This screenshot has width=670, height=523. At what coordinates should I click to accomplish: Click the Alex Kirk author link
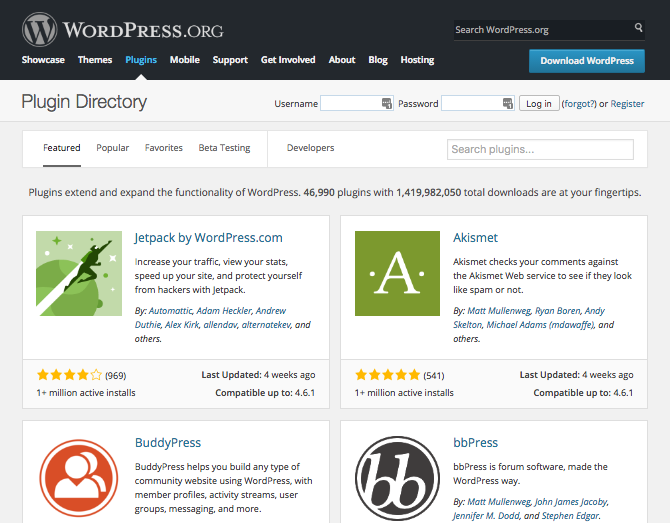(182, 325)
